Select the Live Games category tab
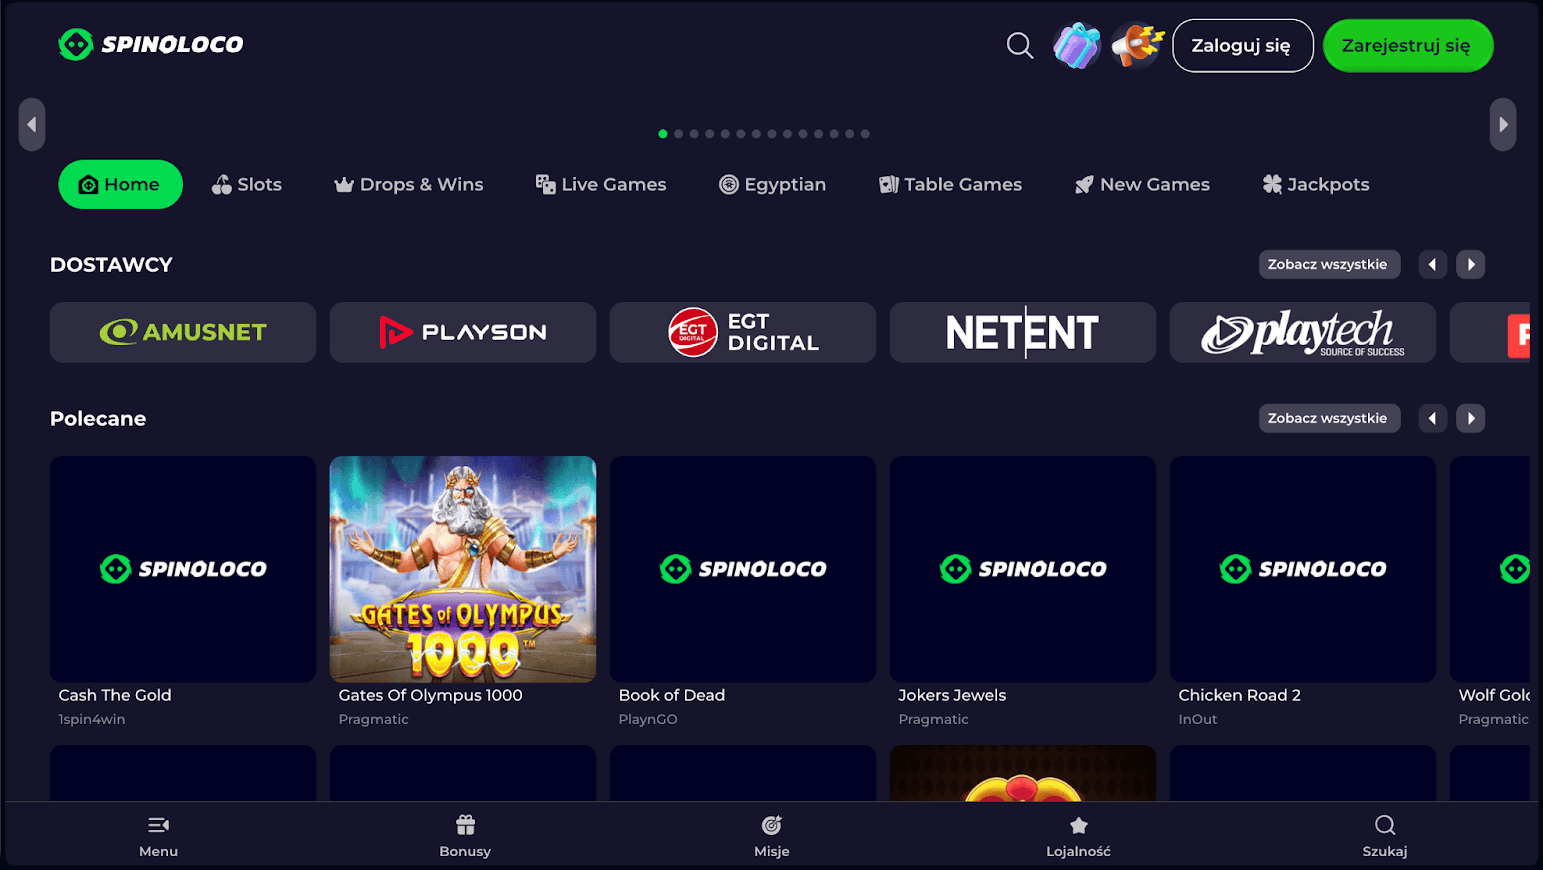Screen dimensions: 1543x870 (x=601, y=185)
